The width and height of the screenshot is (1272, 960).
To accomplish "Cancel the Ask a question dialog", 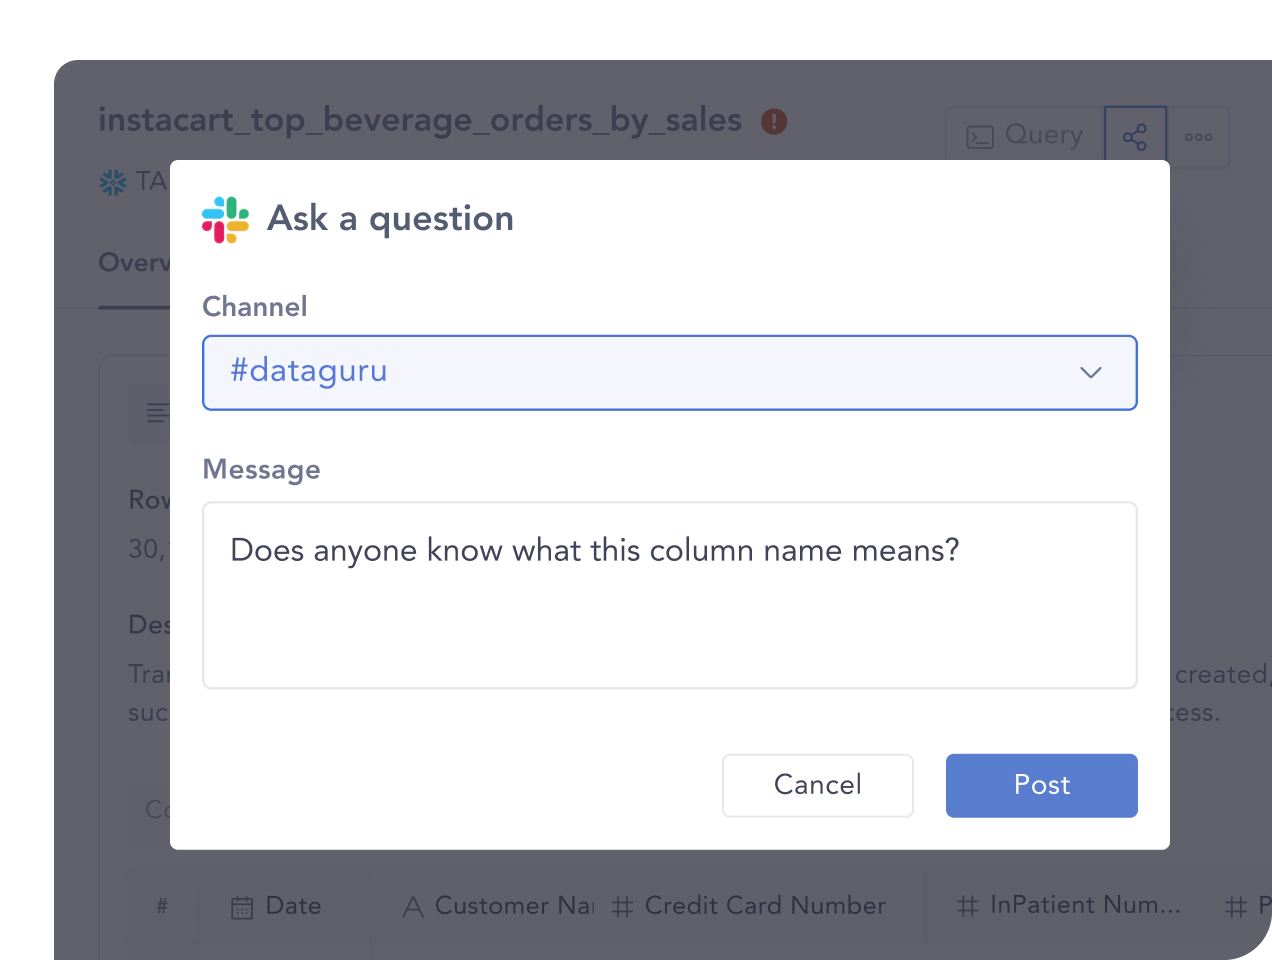I will click(818, 785).
